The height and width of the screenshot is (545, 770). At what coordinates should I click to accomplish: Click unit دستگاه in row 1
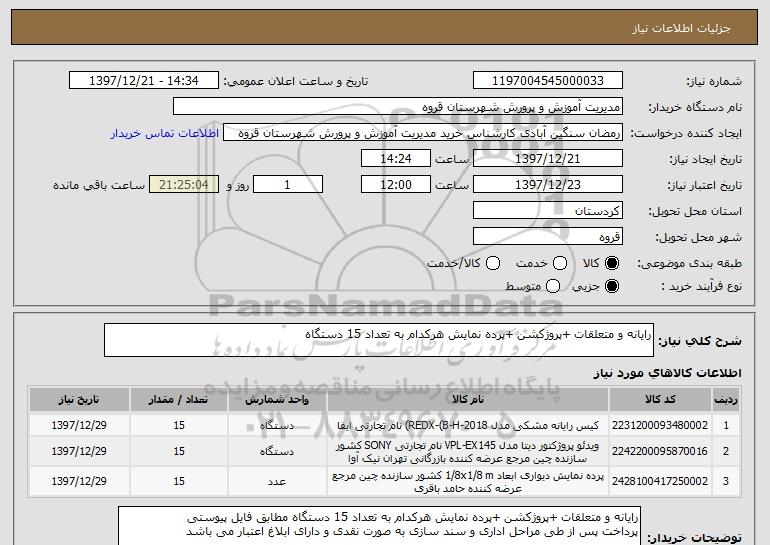pos(277,425)
